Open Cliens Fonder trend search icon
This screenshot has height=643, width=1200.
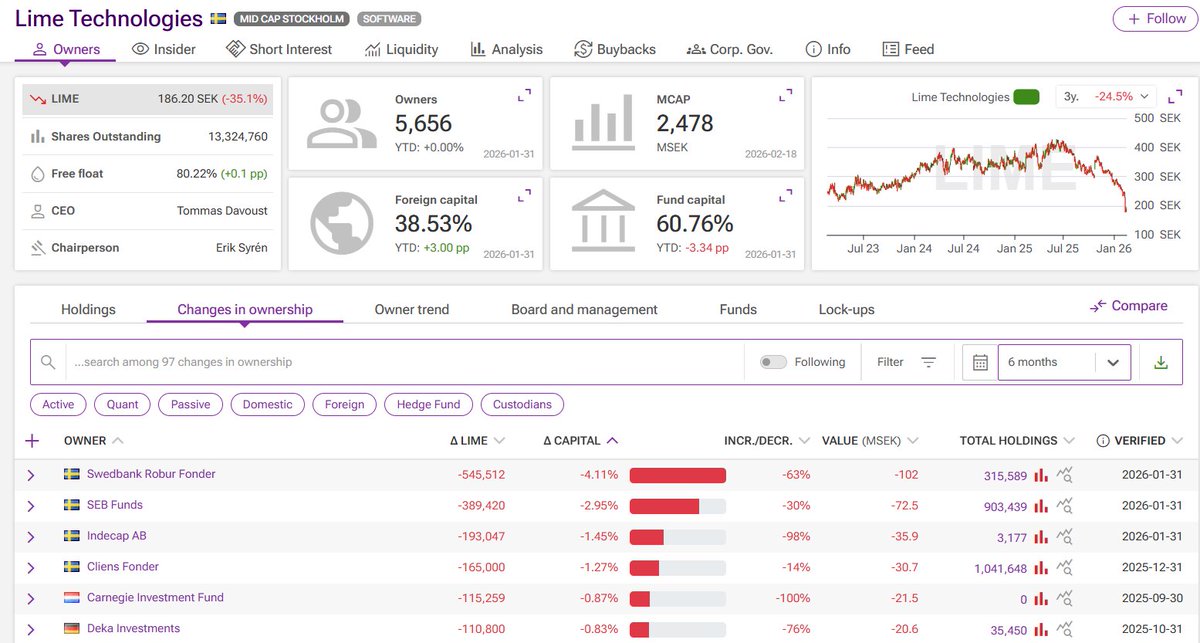point(1066,568)
